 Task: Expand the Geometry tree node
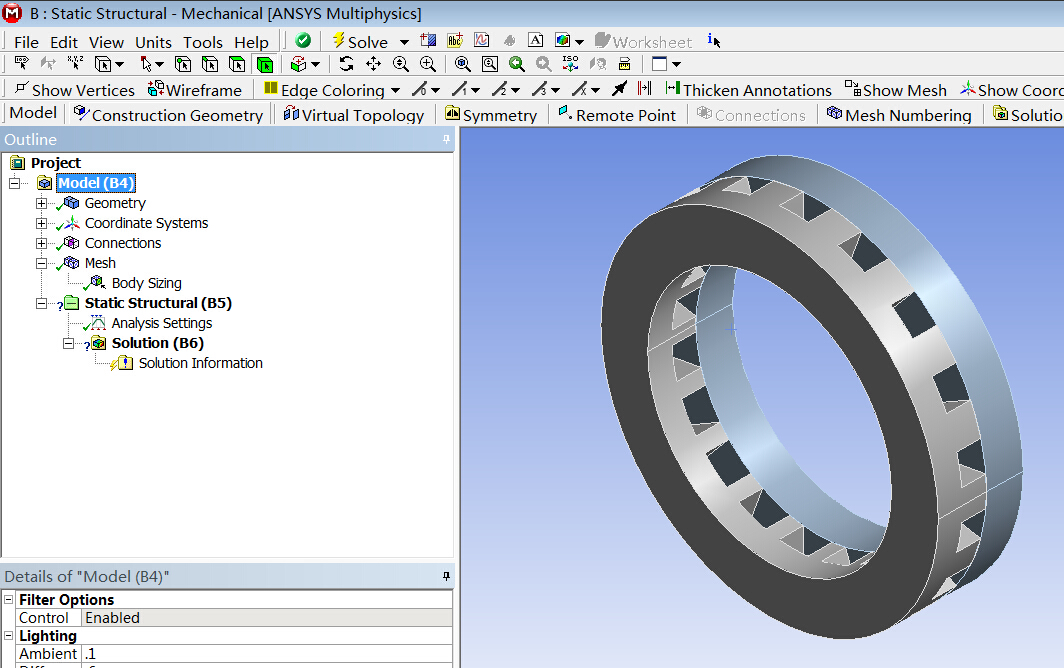(x=41, y=203)
